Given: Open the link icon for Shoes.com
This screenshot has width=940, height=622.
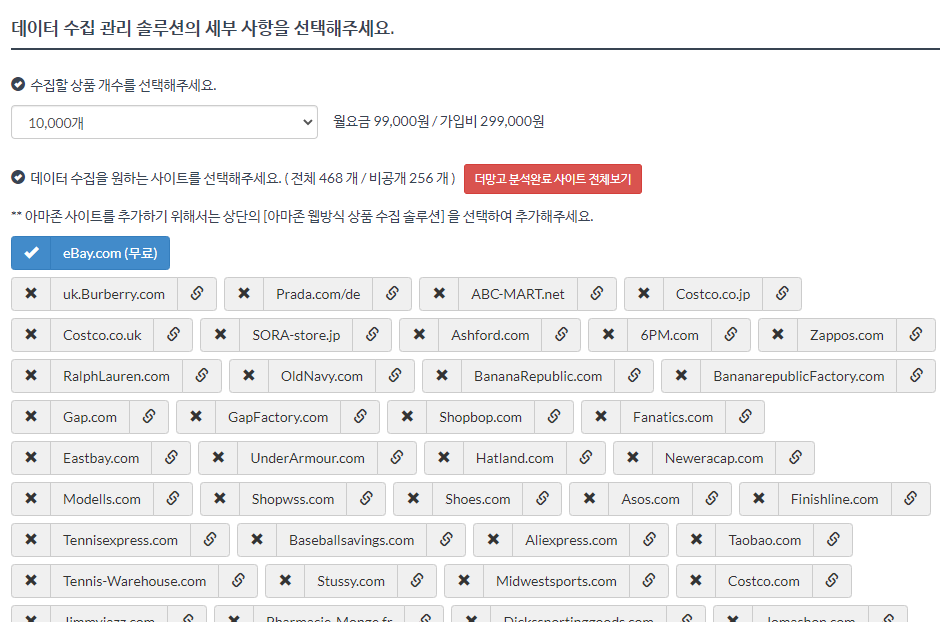Looking at the screenshot, I should coord(543,499).
